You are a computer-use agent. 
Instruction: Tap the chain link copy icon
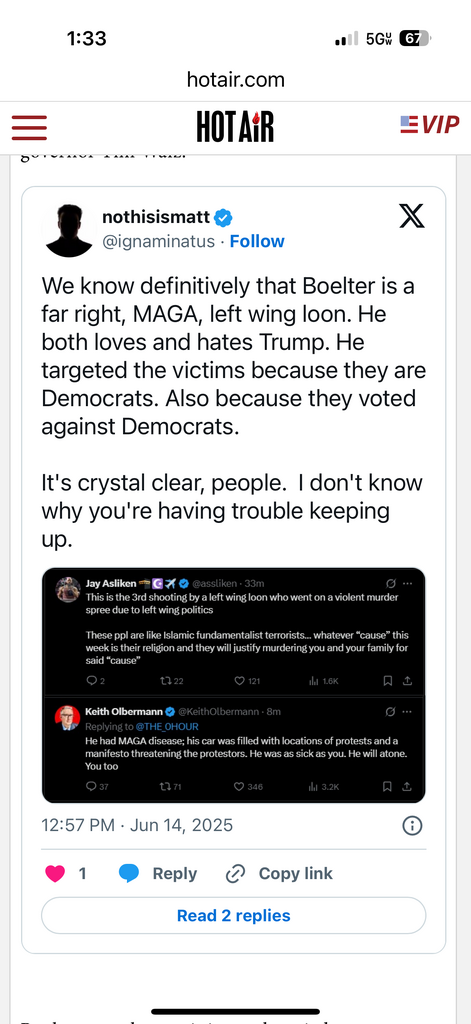235,874
